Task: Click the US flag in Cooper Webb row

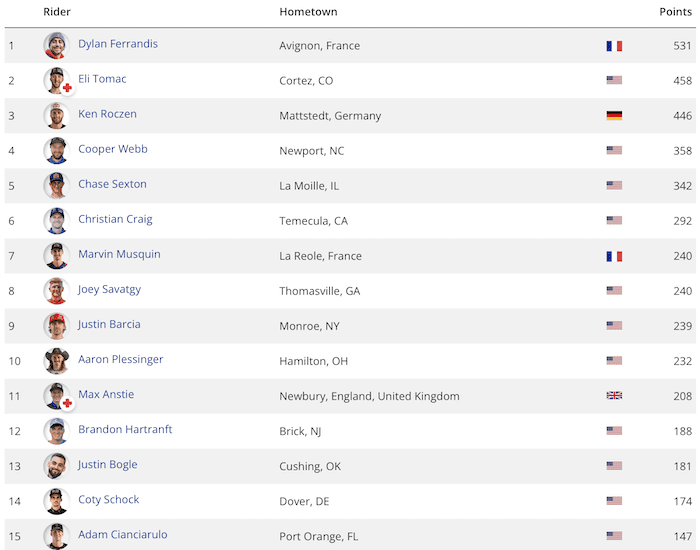Action: point(614,150)
